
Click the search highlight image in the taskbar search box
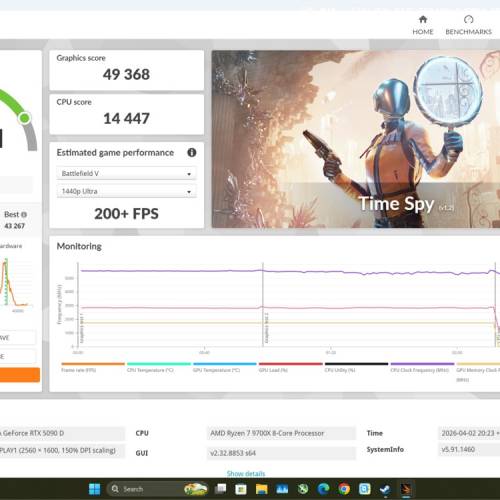point(196,489)
